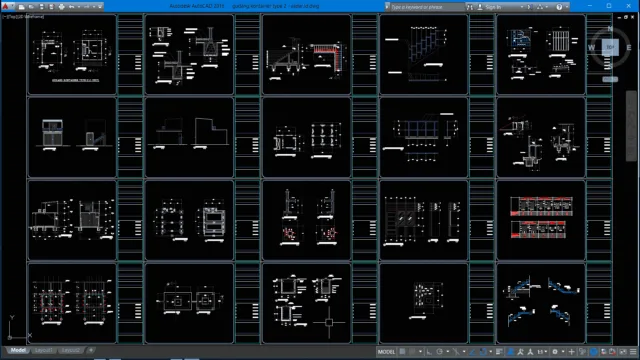Click the Isolate Objects status icon
Image resolution: width=640 pixels, height=360 pixels.
click(x=603, y=351)
